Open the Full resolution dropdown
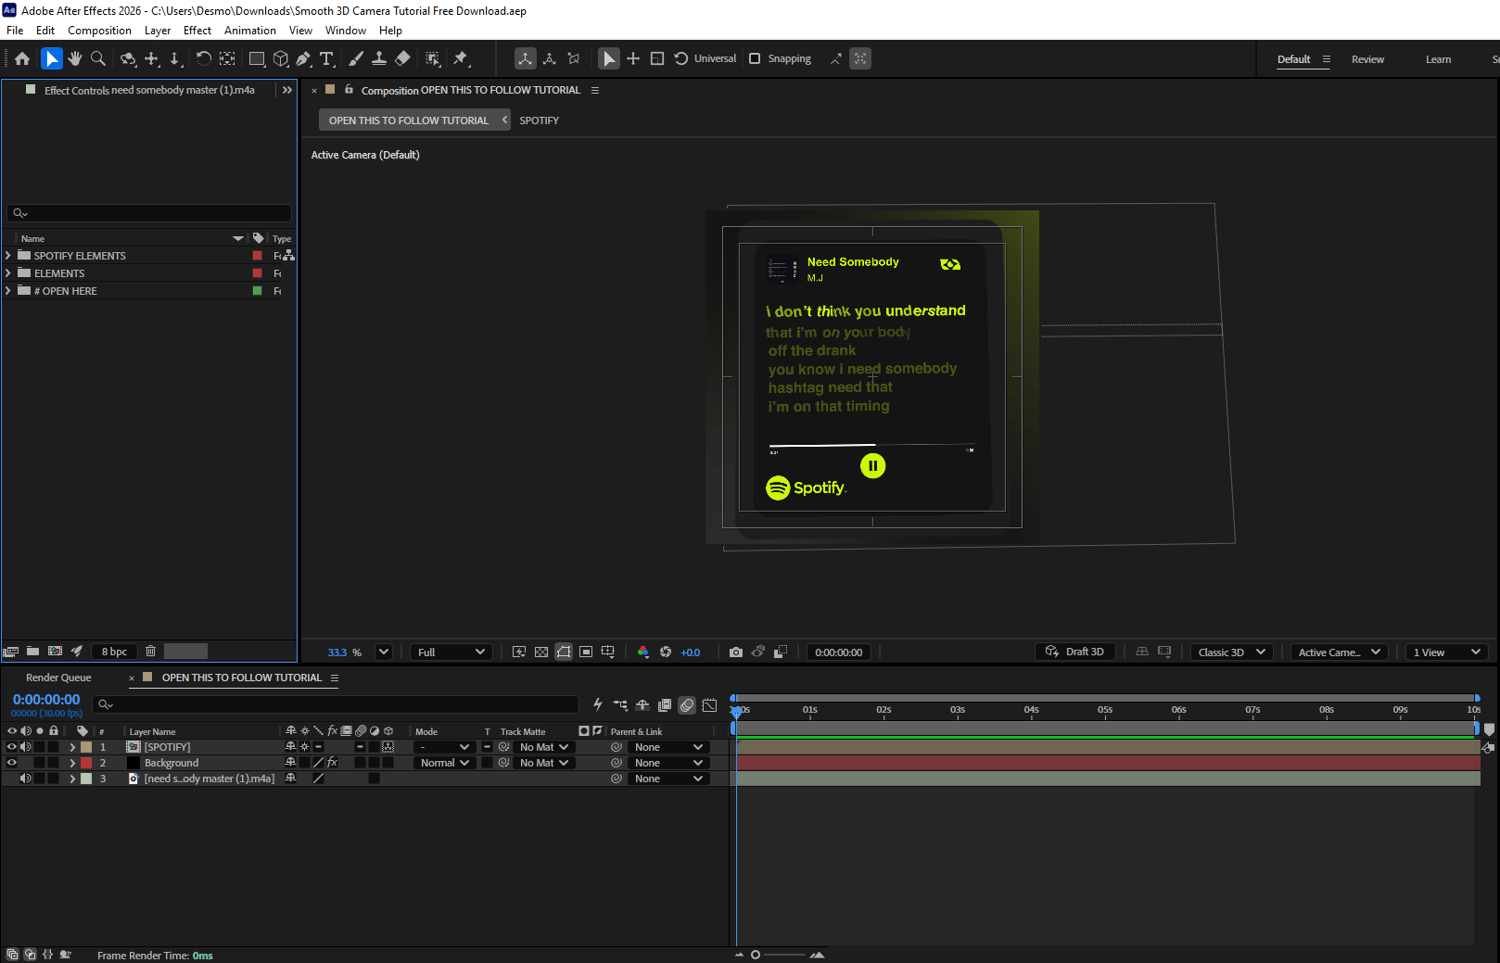Viewport: 1500px width, 963px height. [450, 652]
